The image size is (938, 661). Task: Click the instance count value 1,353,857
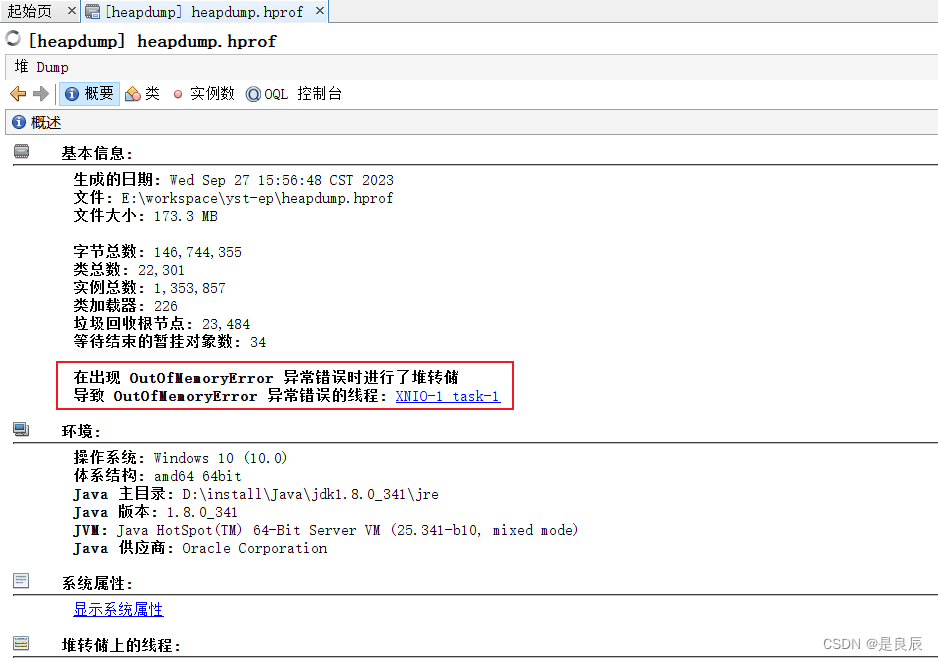[x=190, y=288]
